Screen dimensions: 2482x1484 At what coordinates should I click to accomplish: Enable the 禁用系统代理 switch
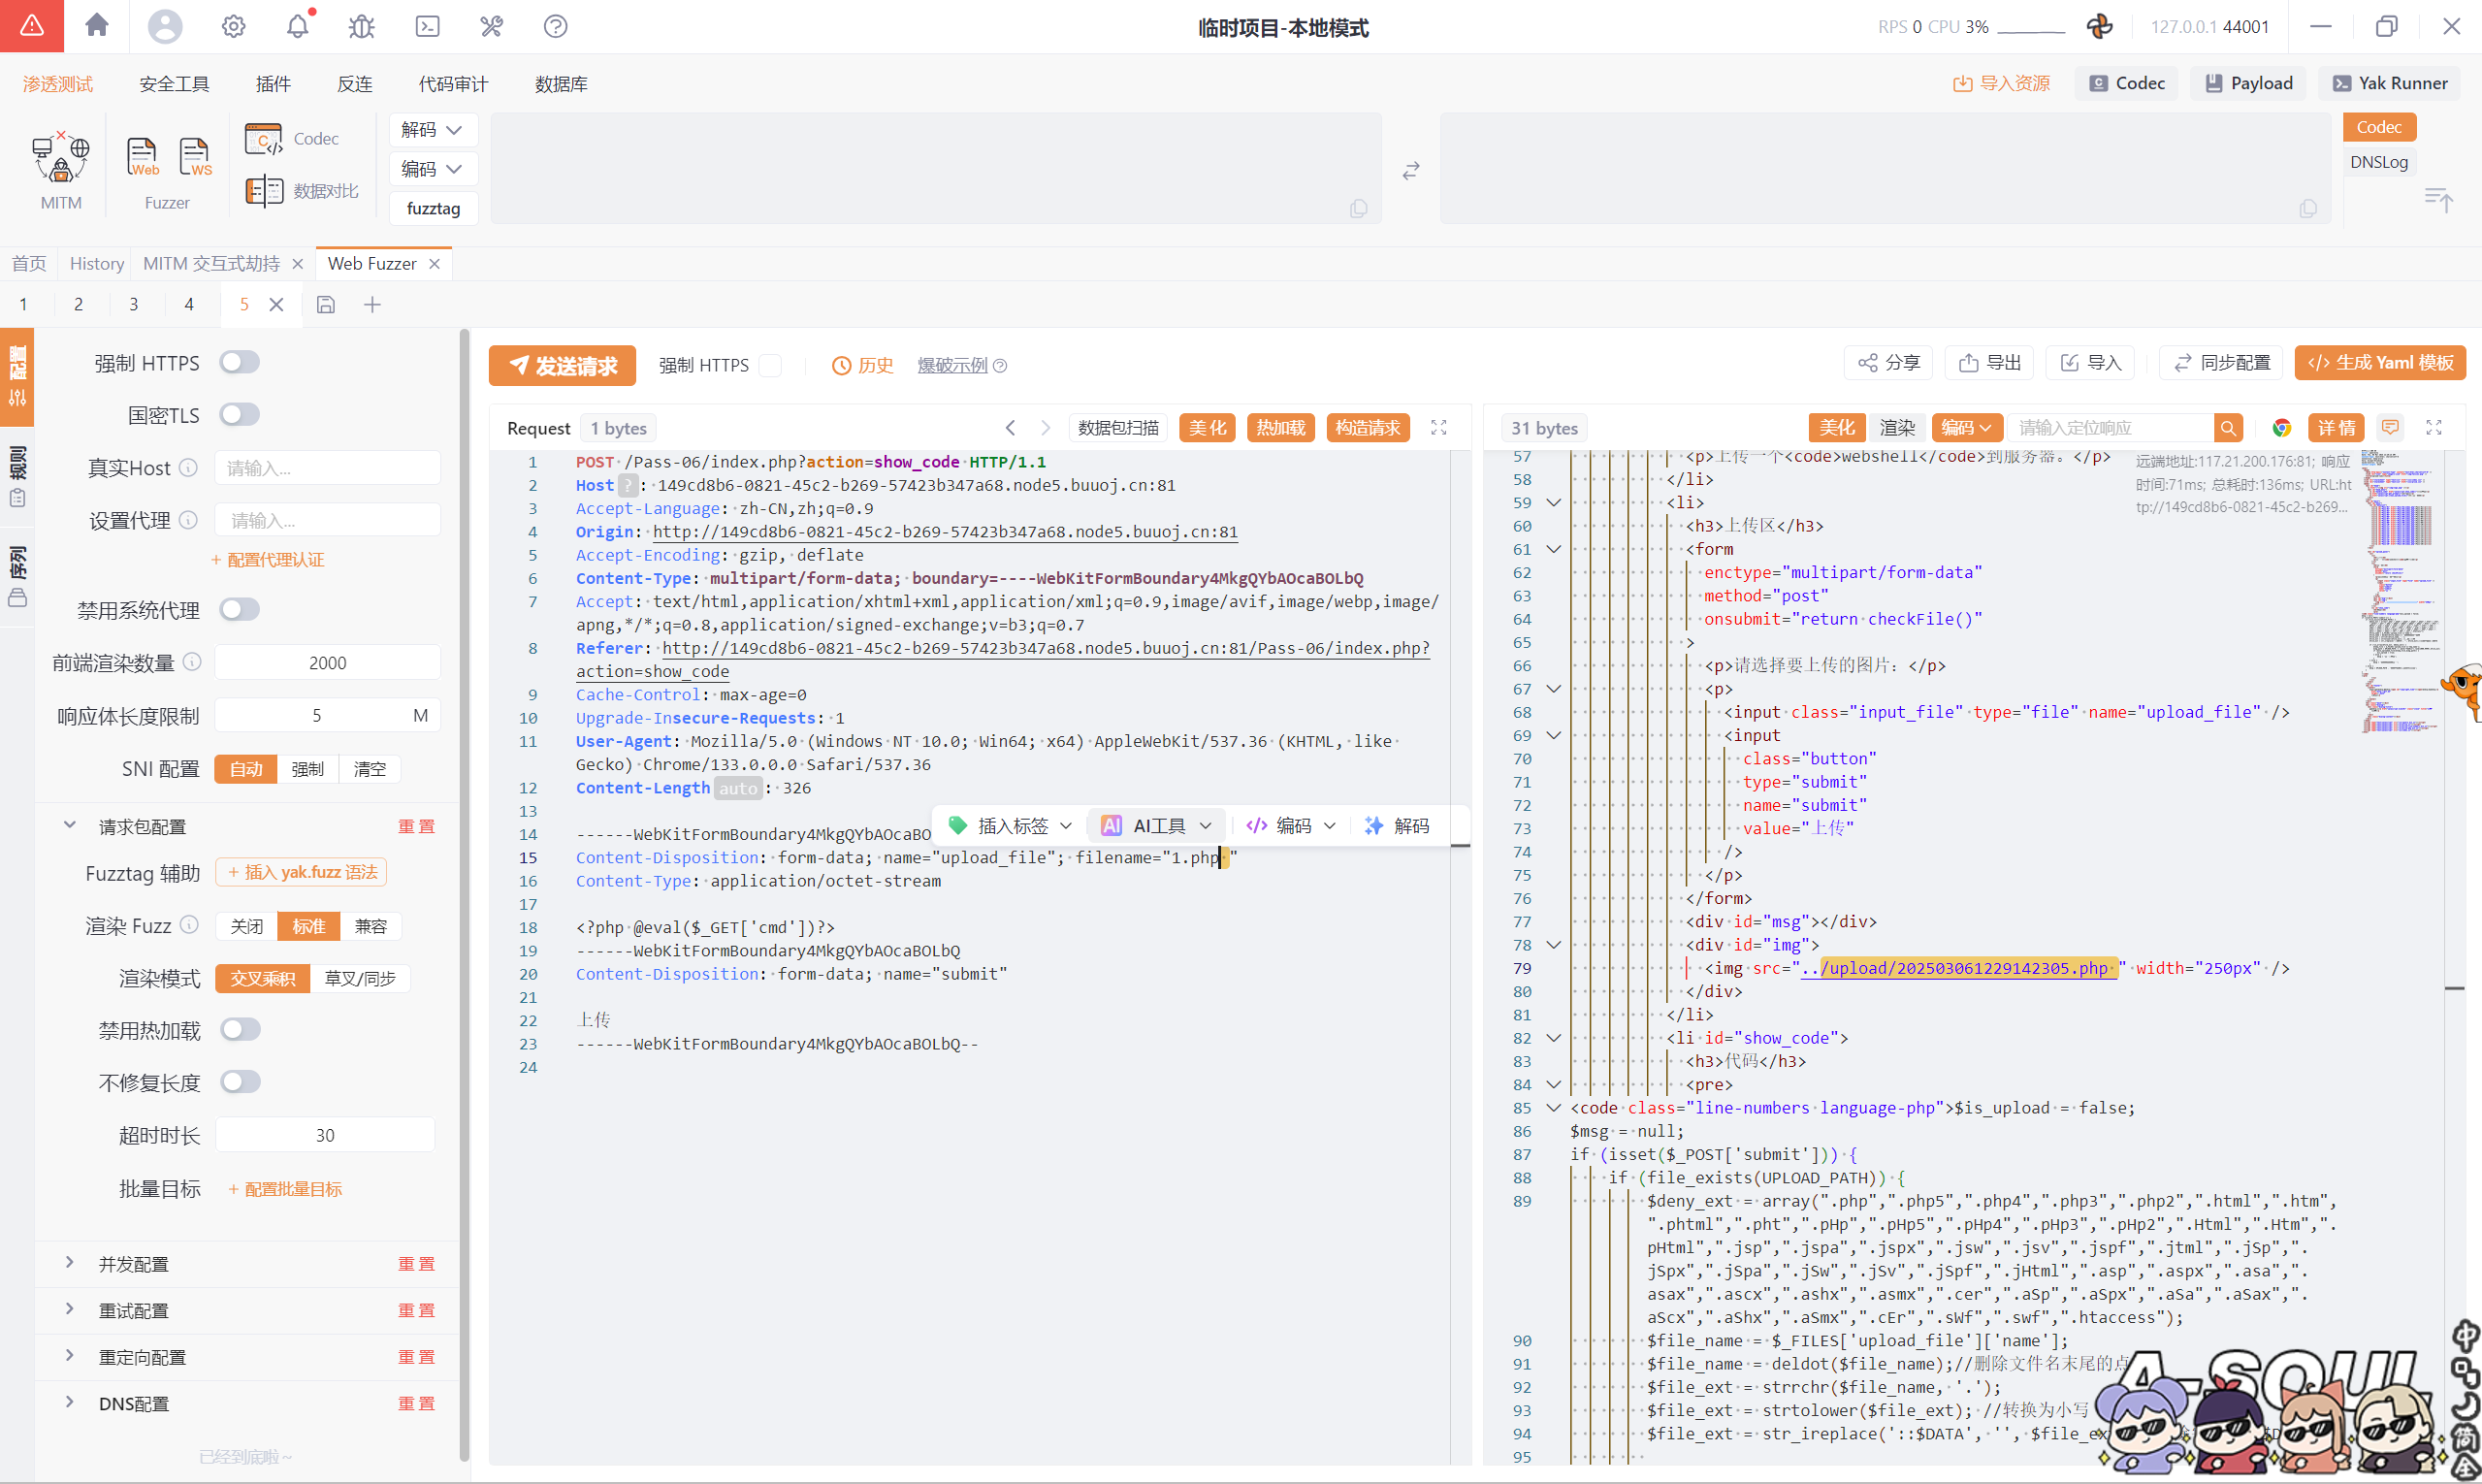(240, 609)
